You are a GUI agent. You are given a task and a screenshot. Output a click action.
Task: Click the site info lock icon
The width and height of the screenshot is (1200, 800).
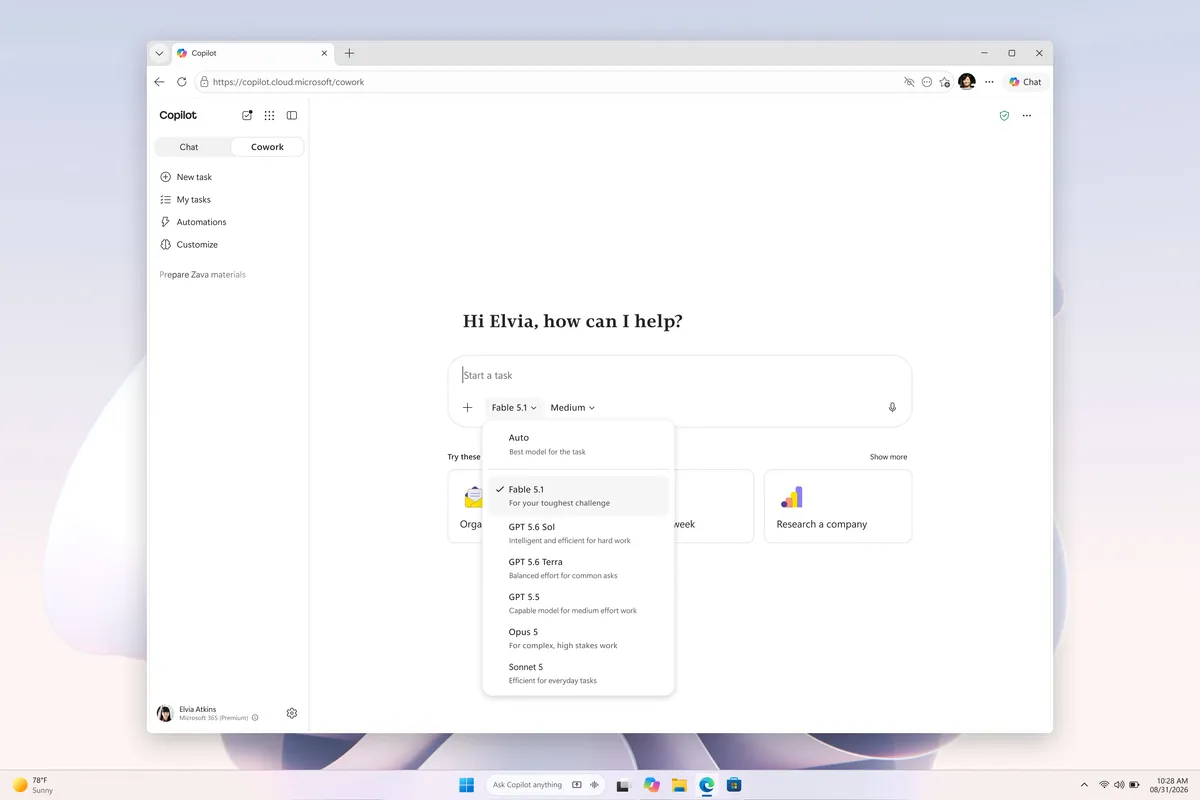tap(204, 82)
